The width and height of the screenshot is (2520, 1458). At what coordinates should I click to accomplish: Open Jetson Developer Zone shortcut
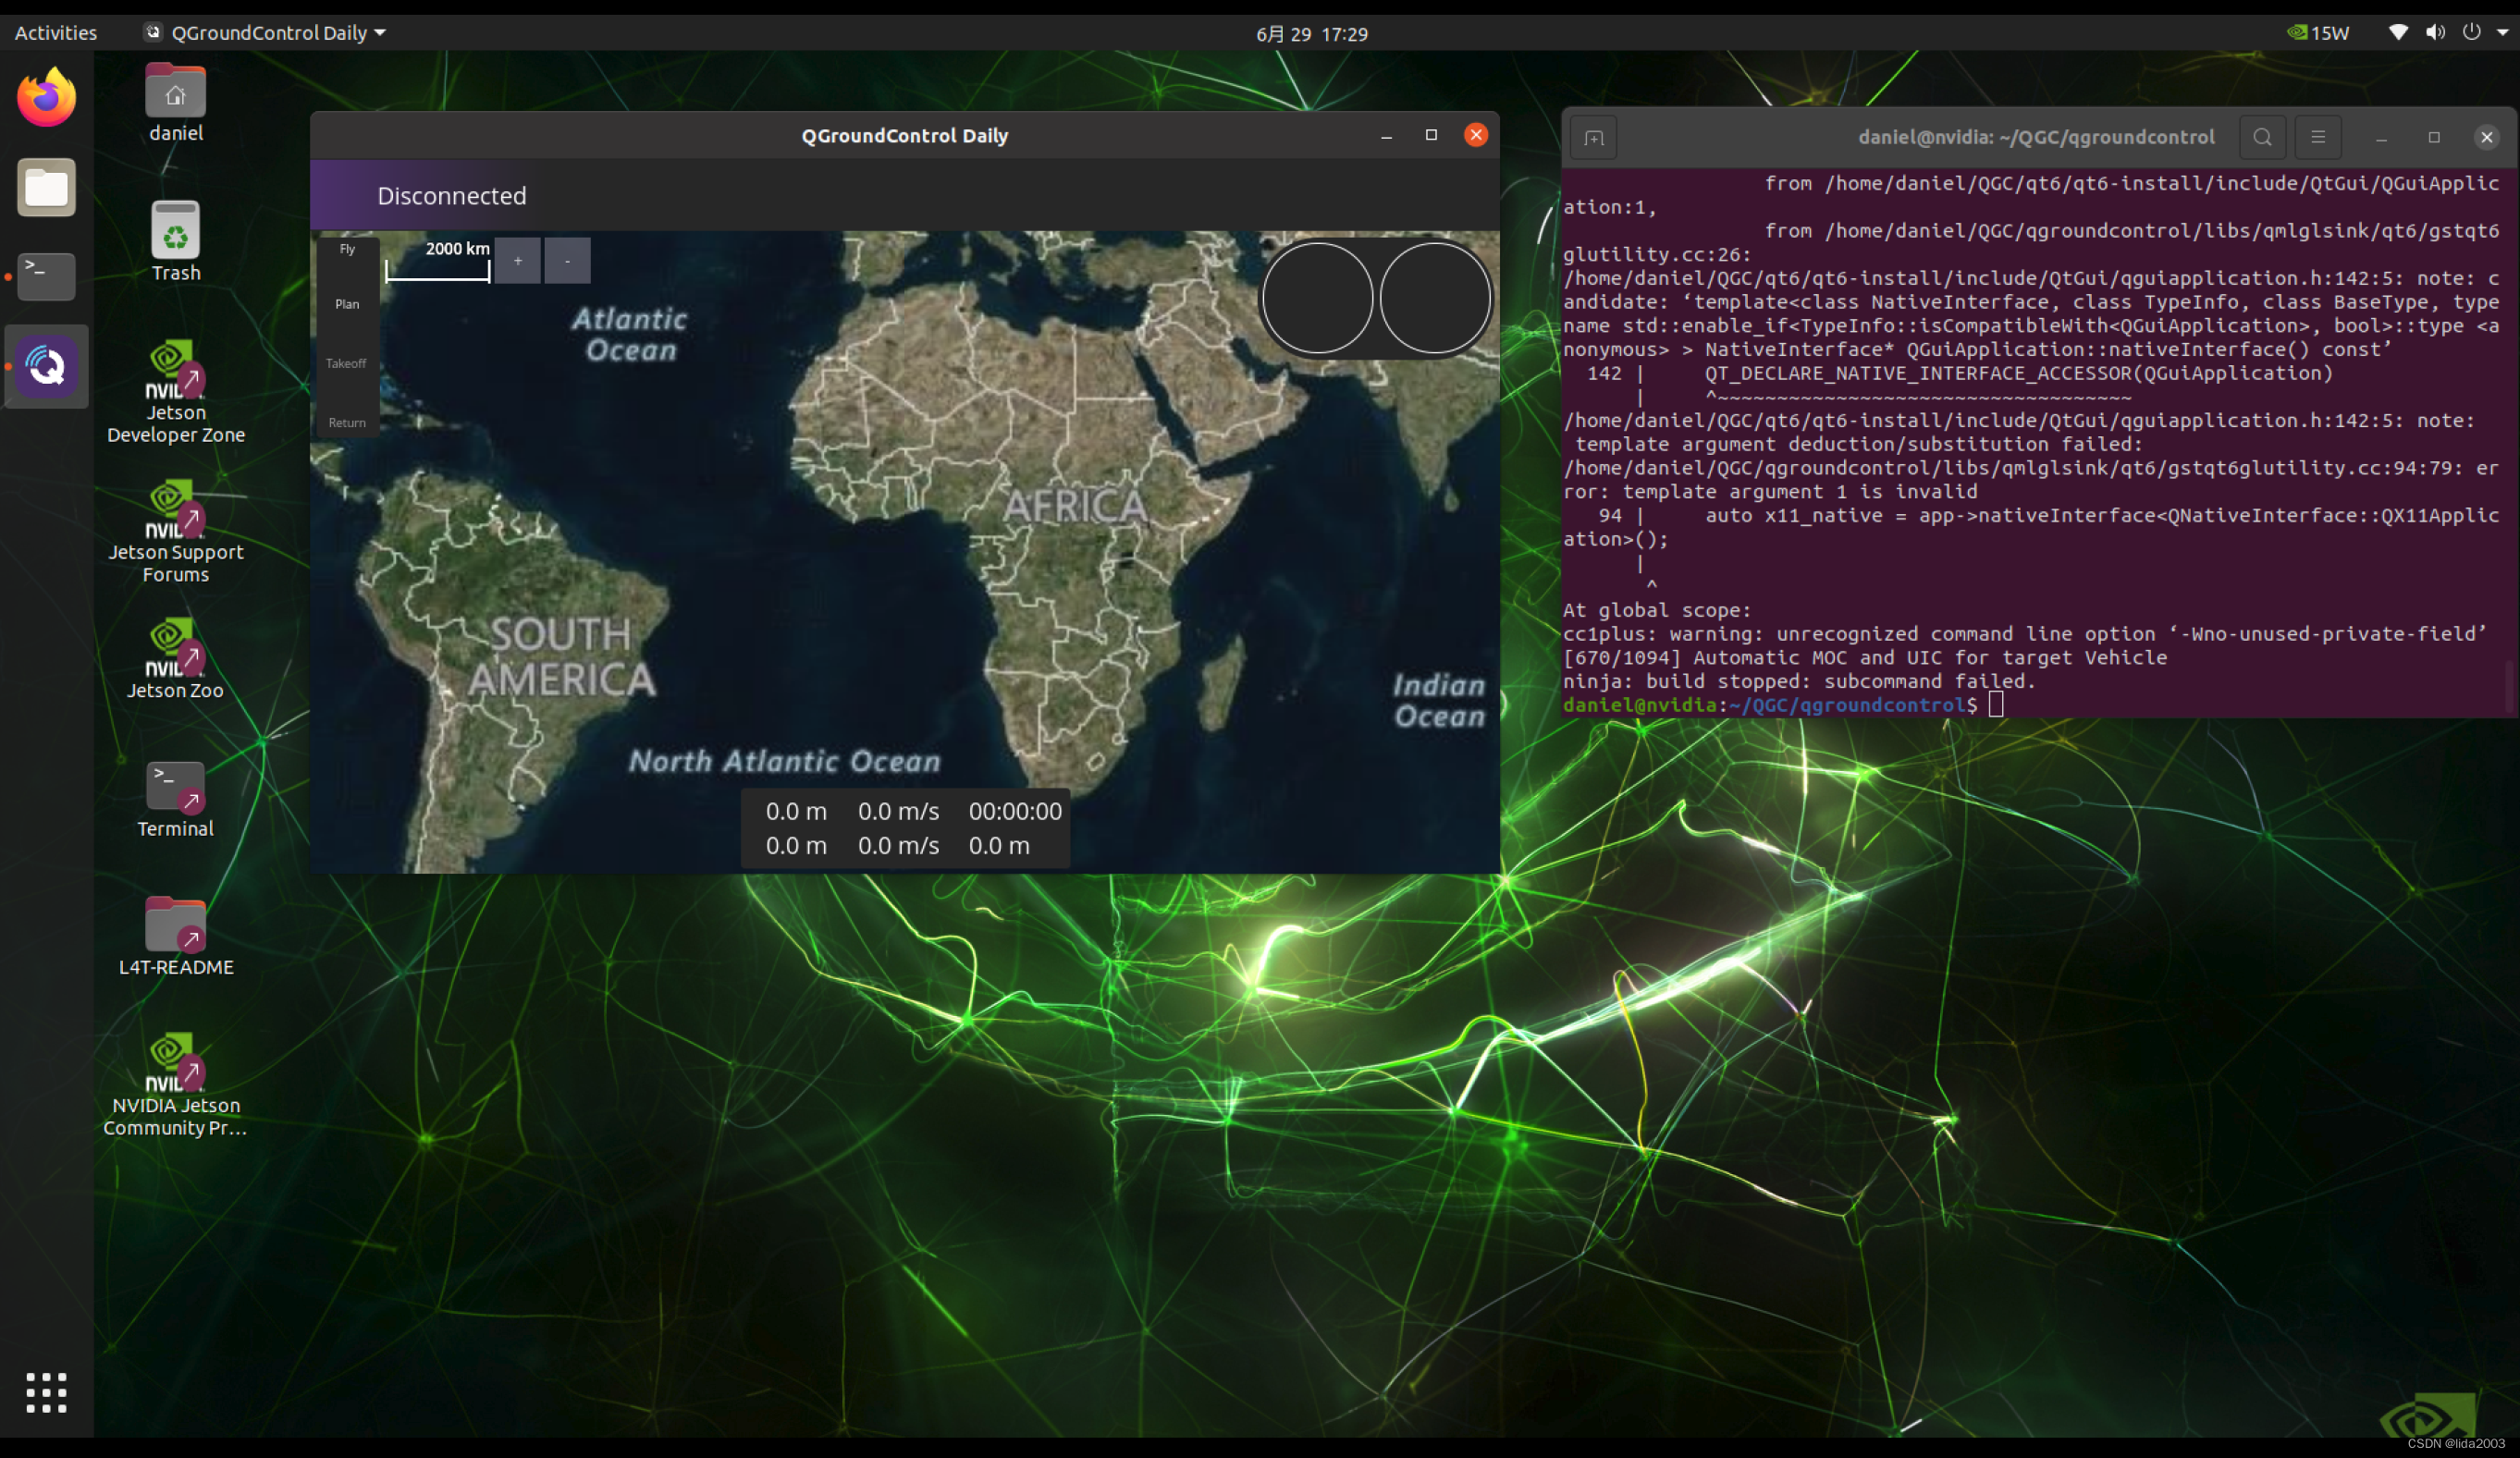click(x=176, y=392)
